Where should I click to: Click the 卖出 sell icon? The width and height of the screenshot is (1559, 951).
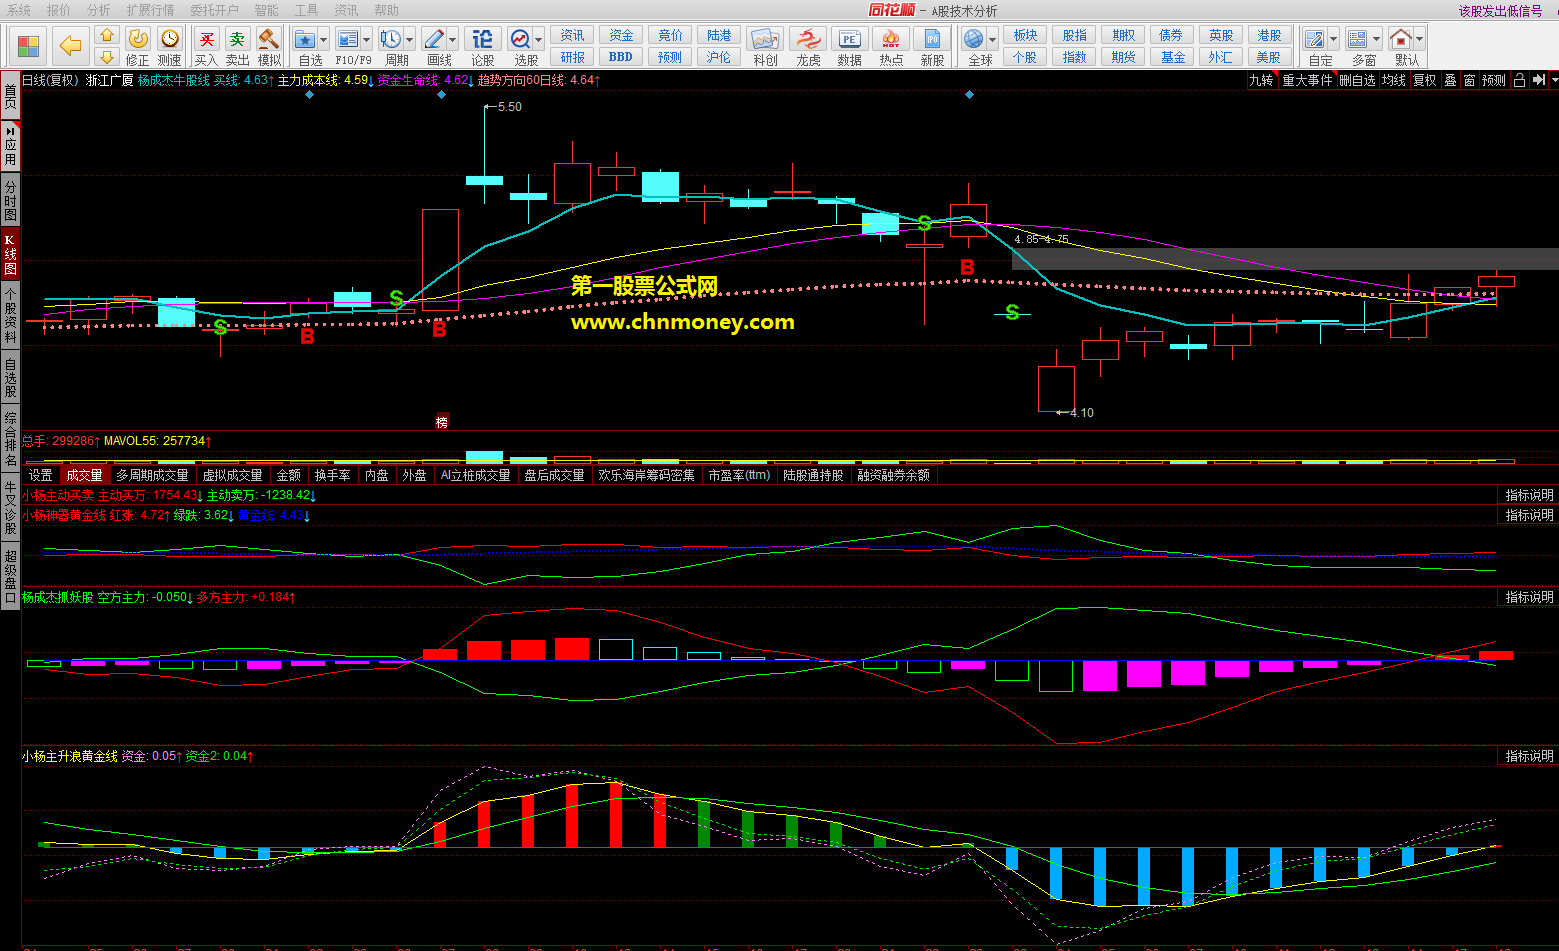pyautogui.click(x=237, y=39)
